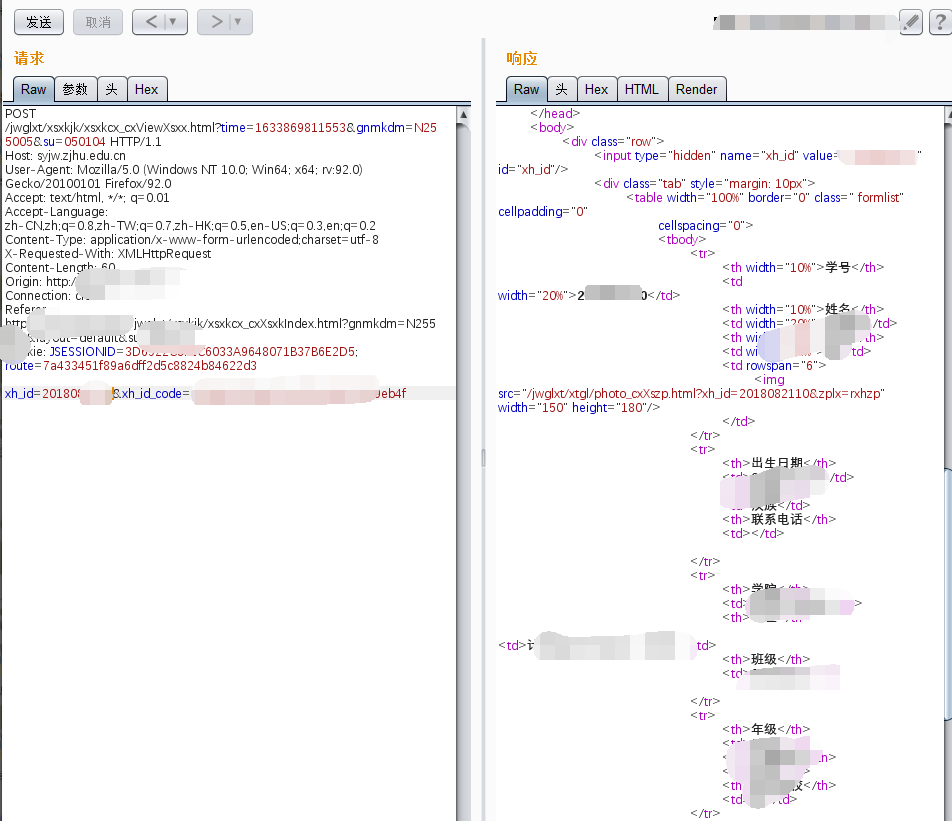Click the route cookie value line
This screenshot has height=821, width=952.
(131, 366)
